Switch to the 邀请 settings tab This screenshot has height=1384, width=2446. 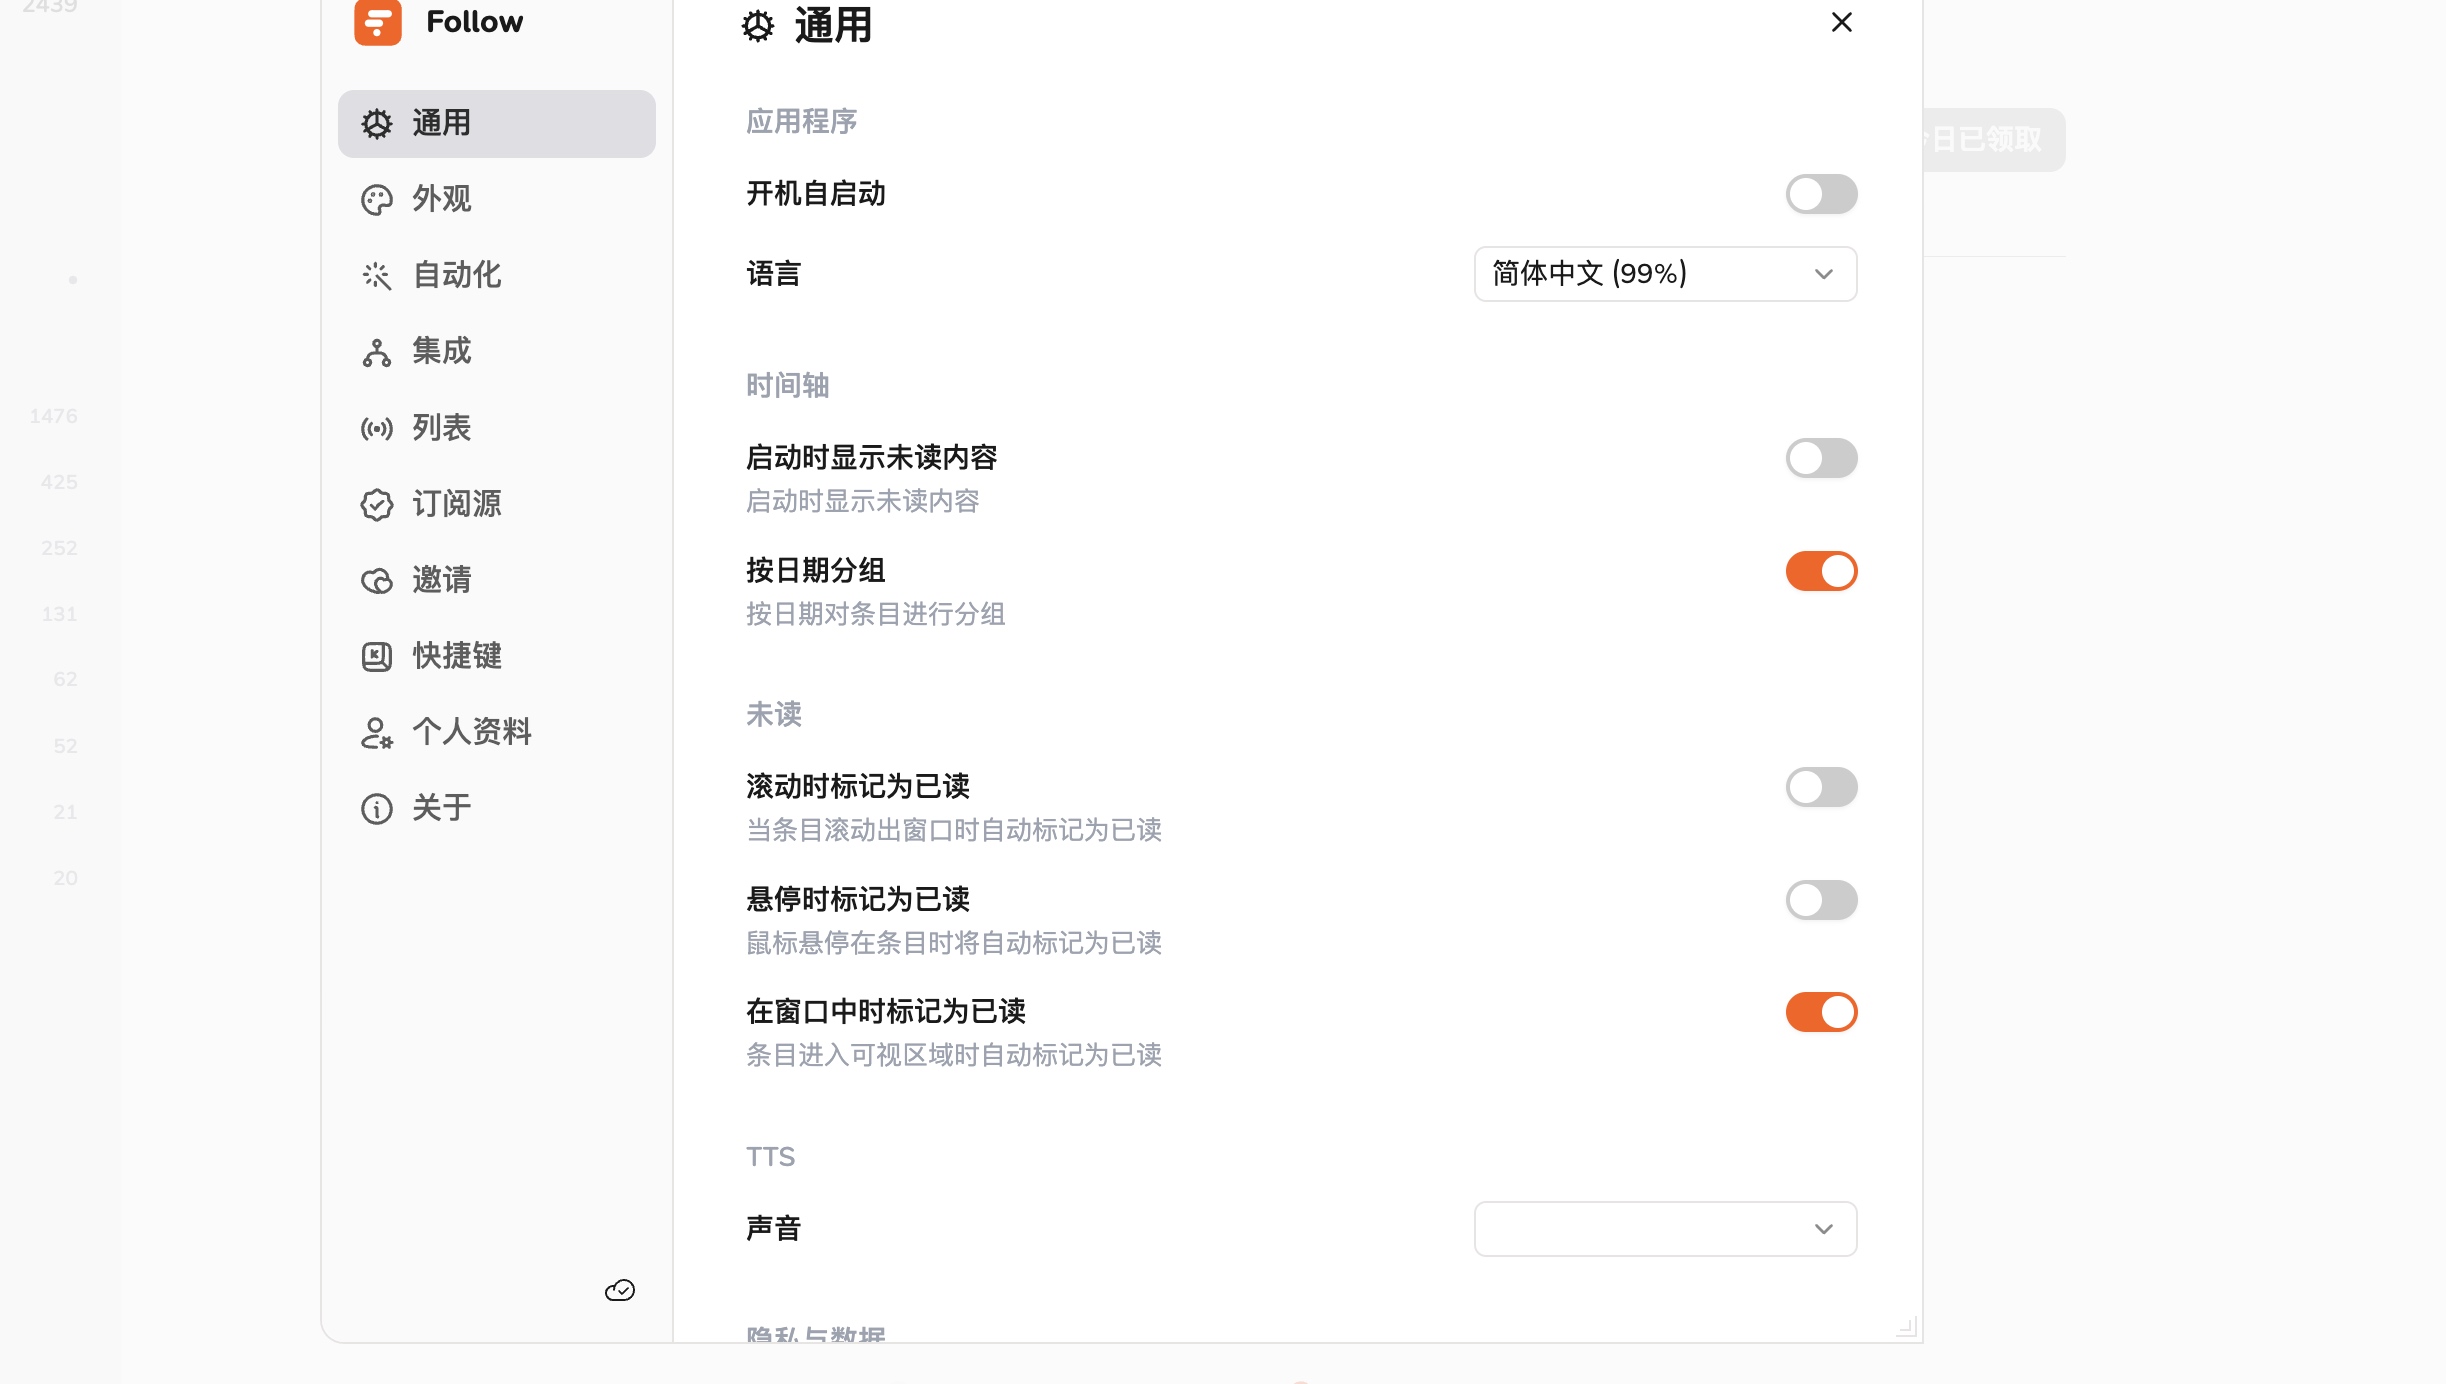(x=497, y=580)
